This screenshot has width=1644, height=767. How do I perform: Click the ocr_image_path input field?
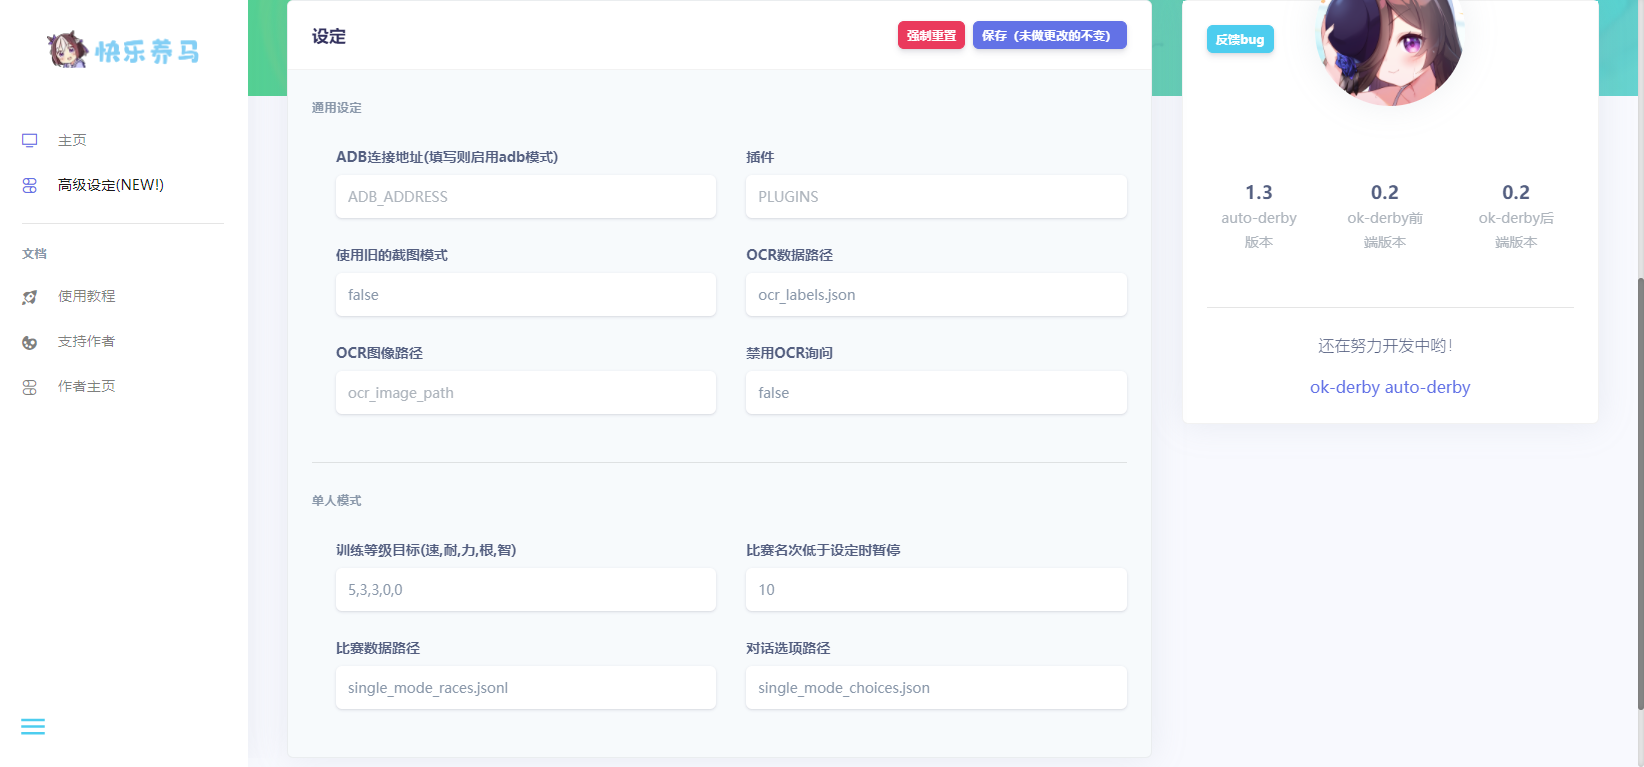point(526,393)
